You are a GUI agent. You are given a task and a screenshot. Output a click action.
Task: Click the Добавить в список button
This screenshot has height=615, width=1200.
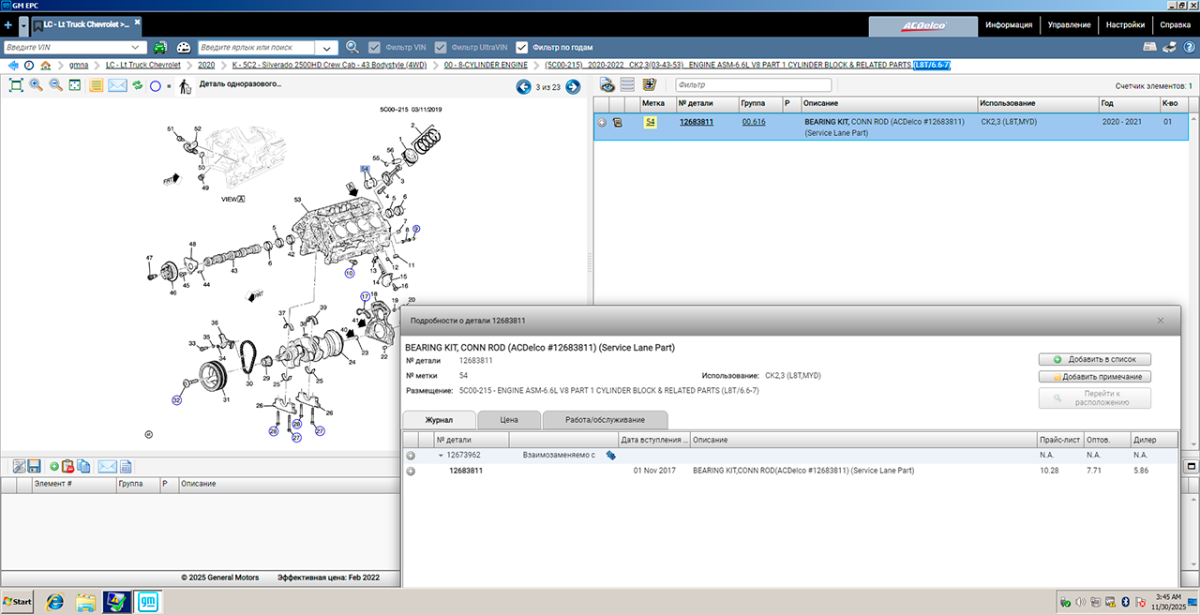1095,358
